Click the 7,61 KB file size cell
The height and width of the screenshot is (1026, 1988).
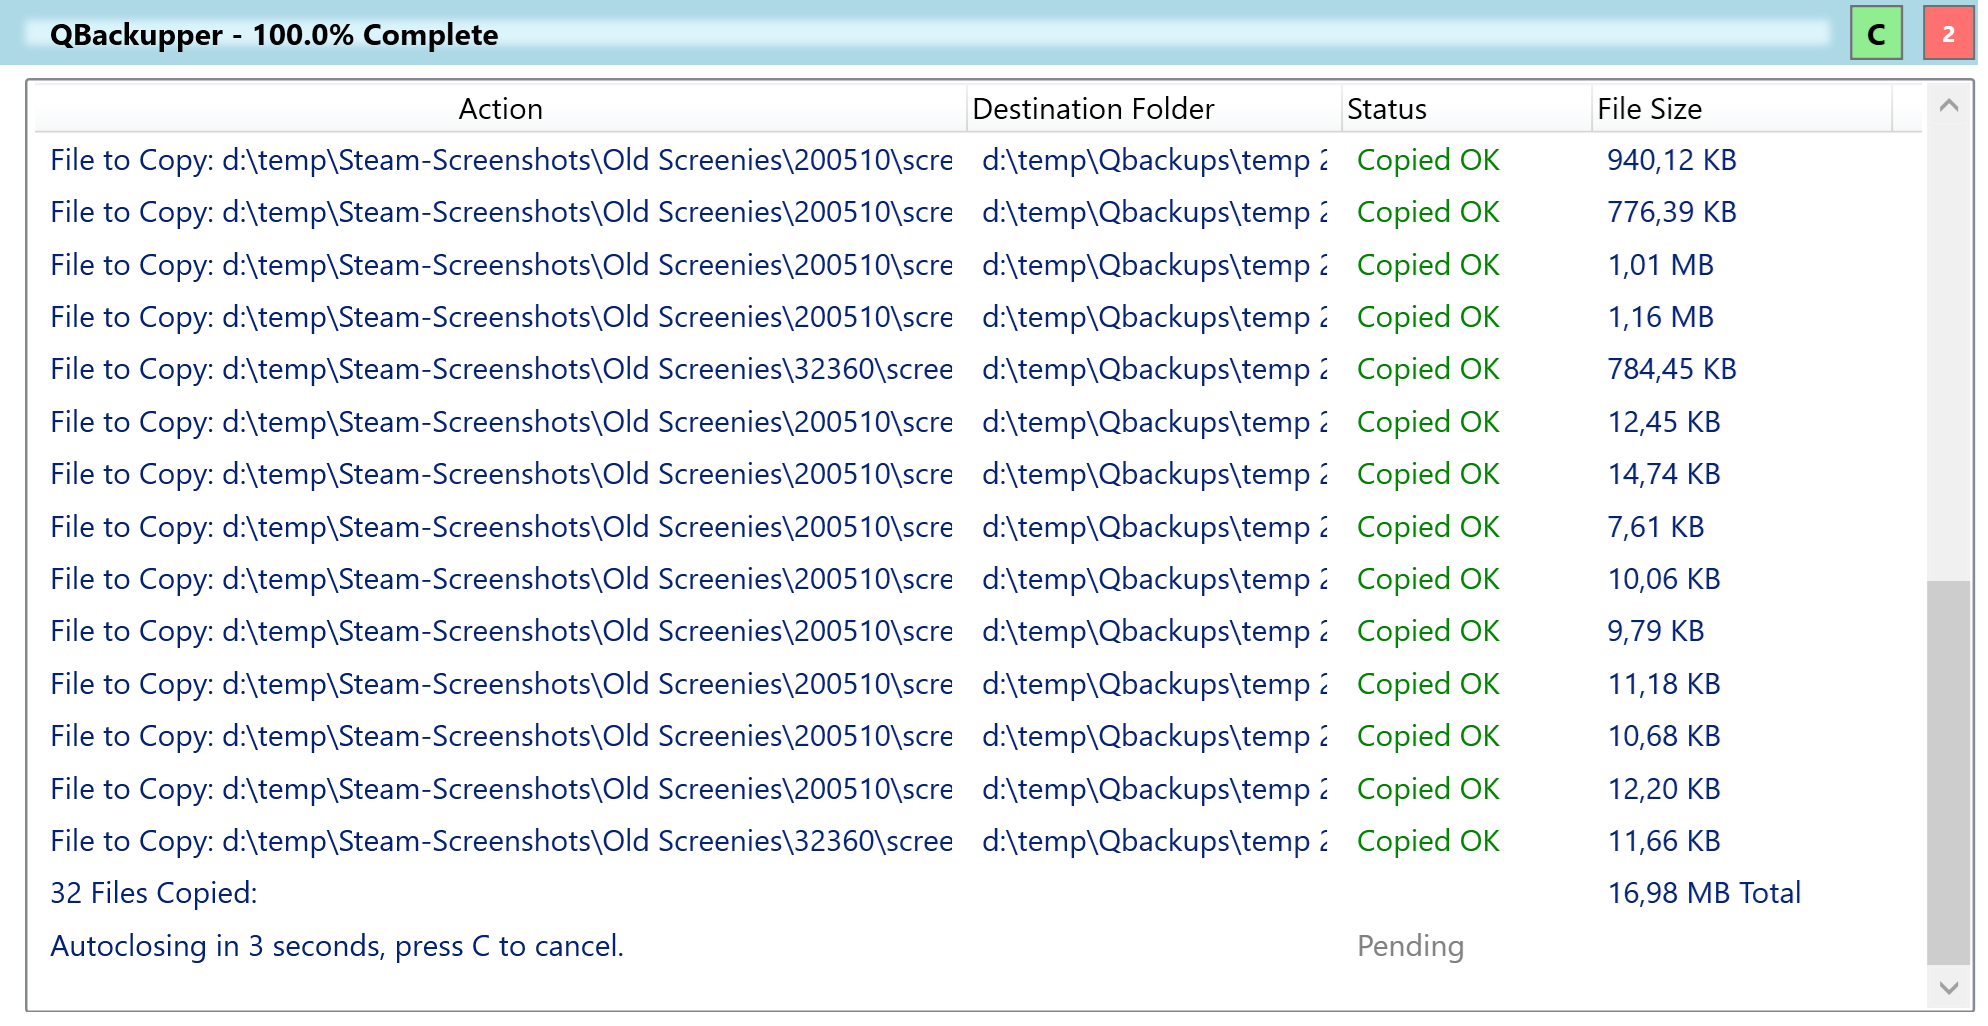[1656, 527]
